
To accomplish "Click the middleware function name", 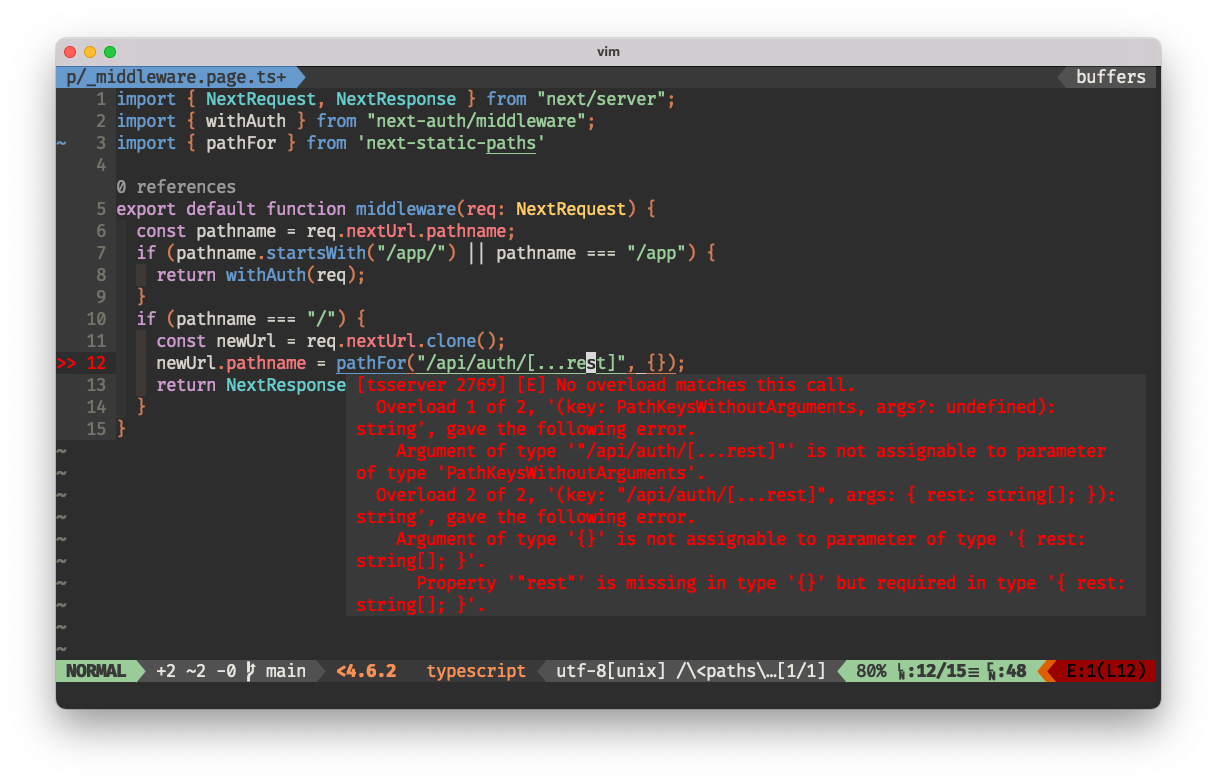I will pyautogui.click(x=406, y=209).
